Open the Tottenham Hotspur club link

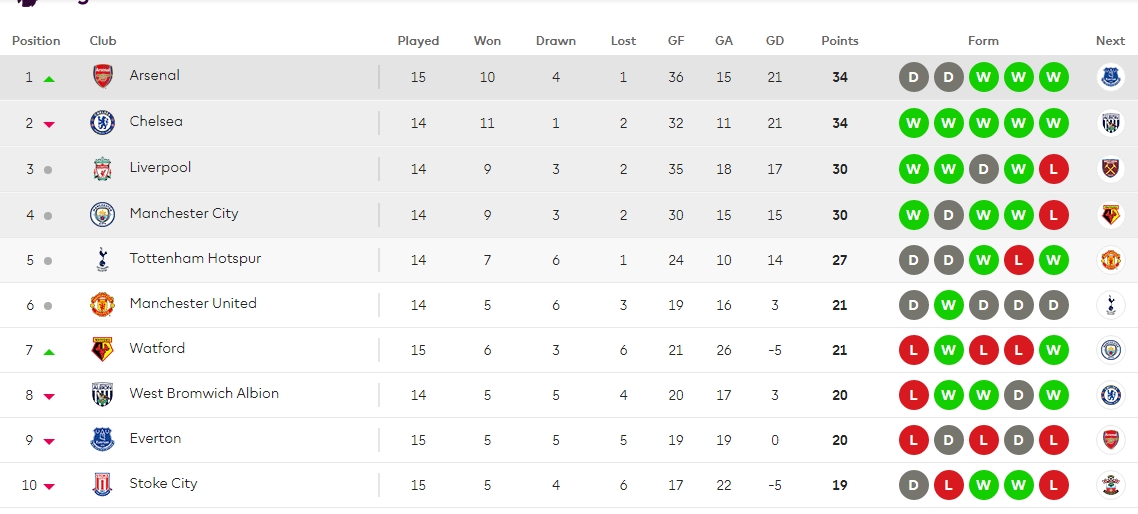(195, 258)
